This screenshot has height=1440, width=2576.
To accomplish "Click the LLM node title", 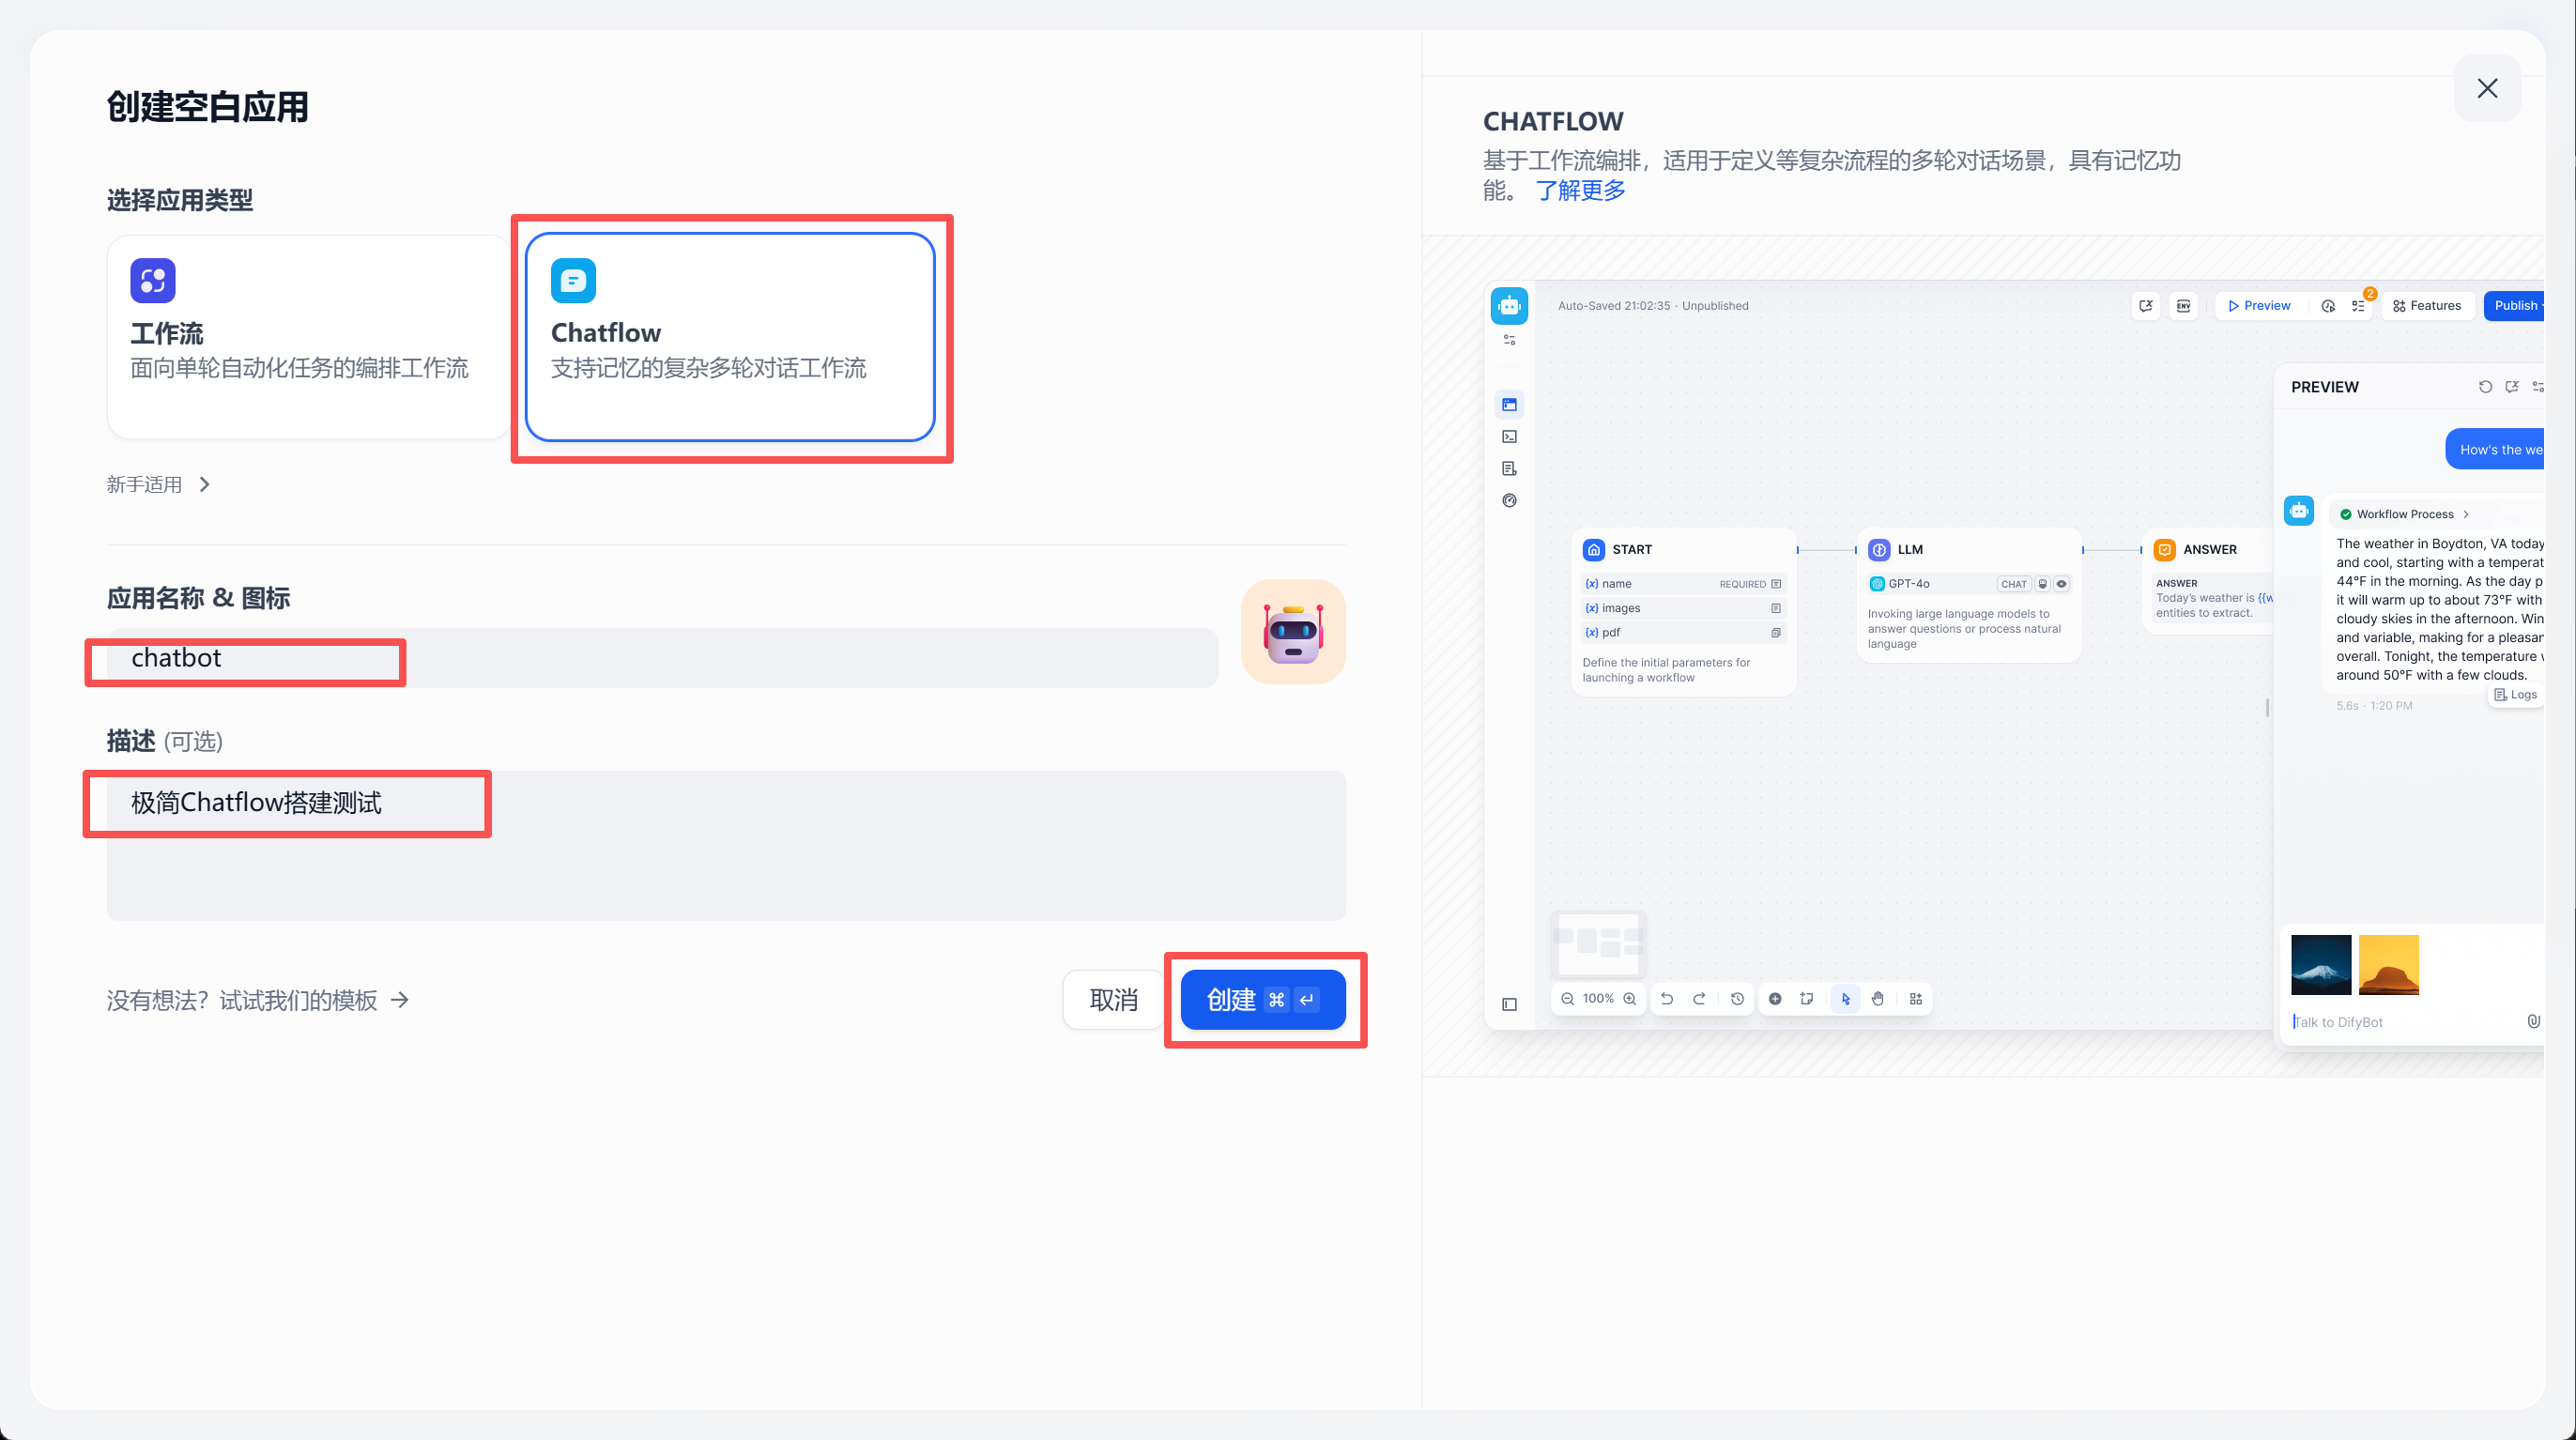I will tap(1909, 550).
